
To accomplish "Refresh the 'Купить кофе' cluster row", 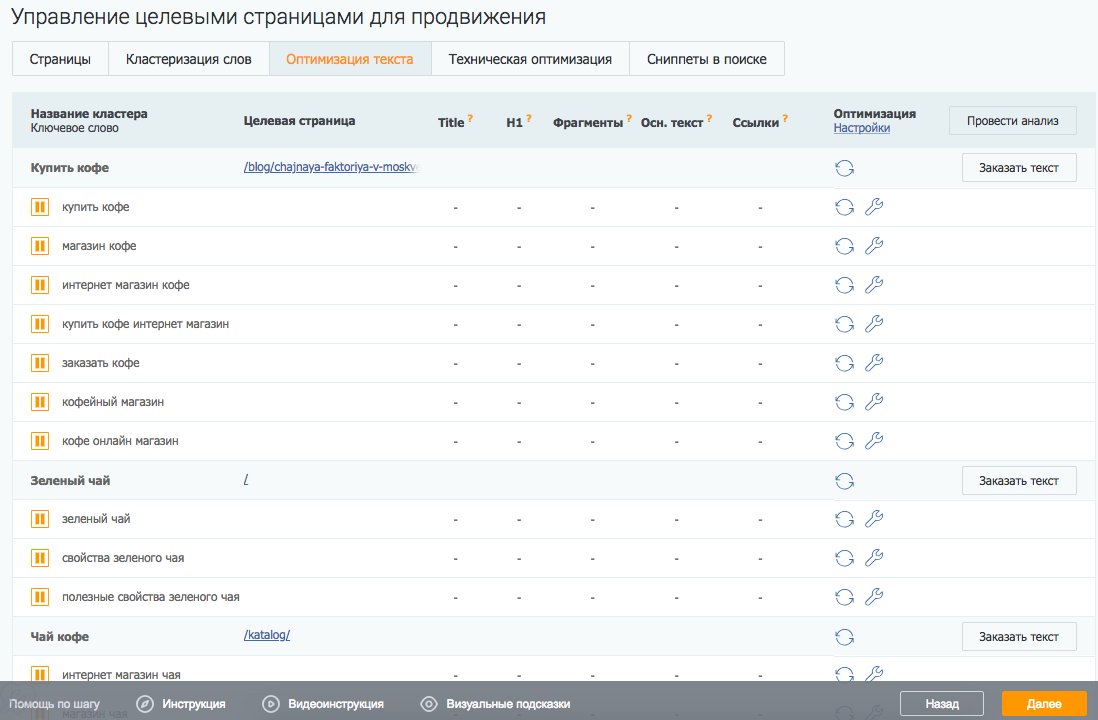I will [844, 168].
